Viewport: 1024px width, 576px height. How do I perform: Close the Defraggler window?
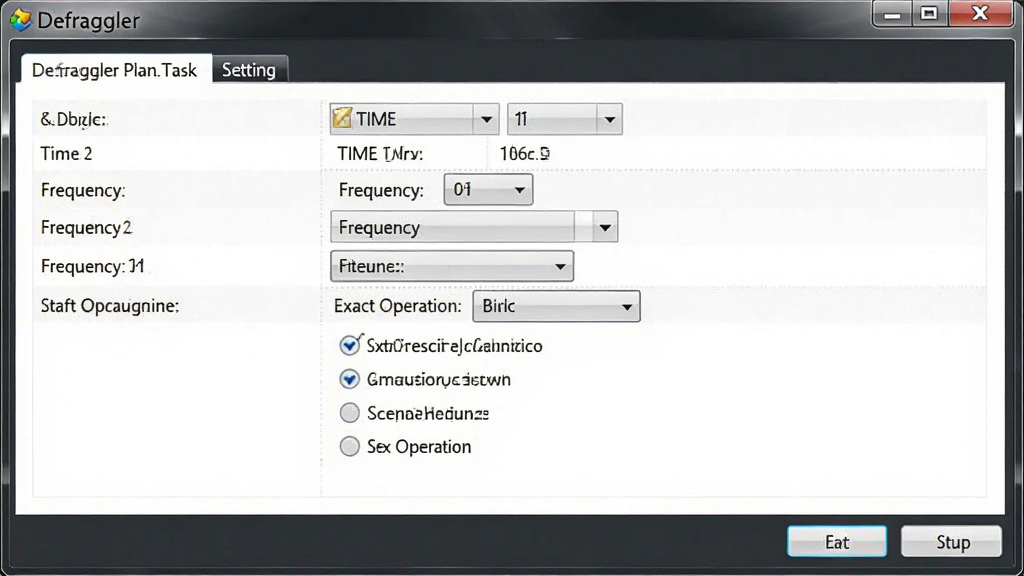pyautogui.click(x=980, y=14)
